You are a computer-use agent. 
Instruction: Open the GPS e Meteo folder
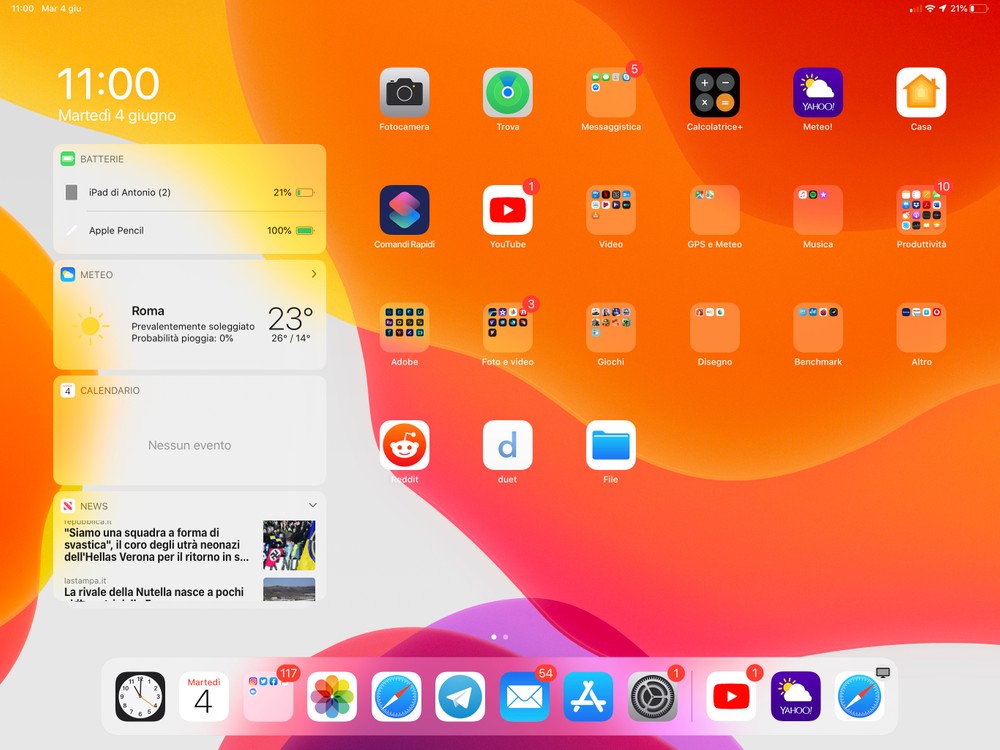[714, 210]
